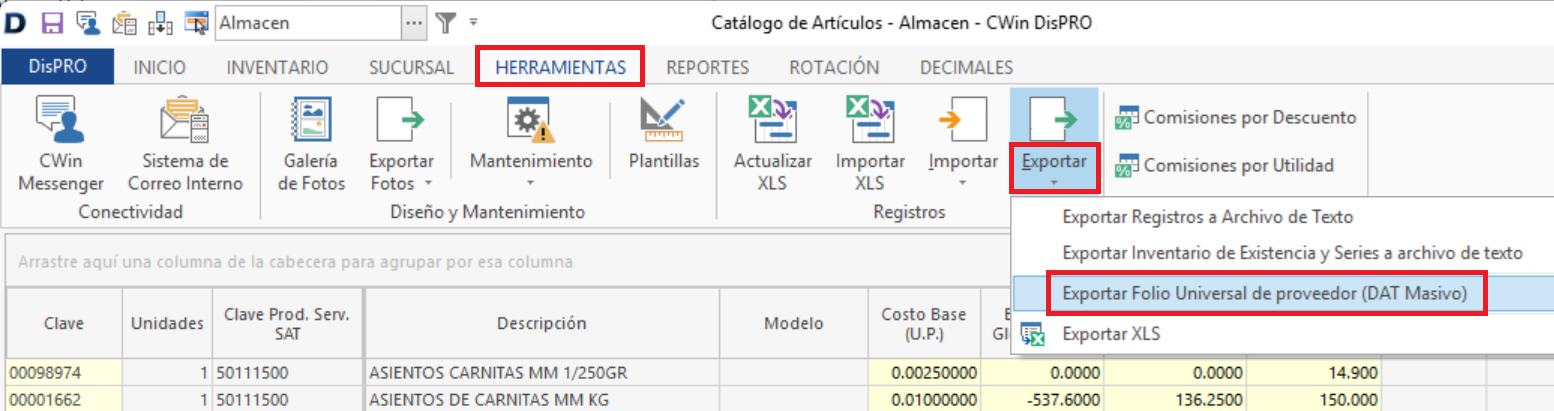Open Comisiones por Utilidad

1224,165
